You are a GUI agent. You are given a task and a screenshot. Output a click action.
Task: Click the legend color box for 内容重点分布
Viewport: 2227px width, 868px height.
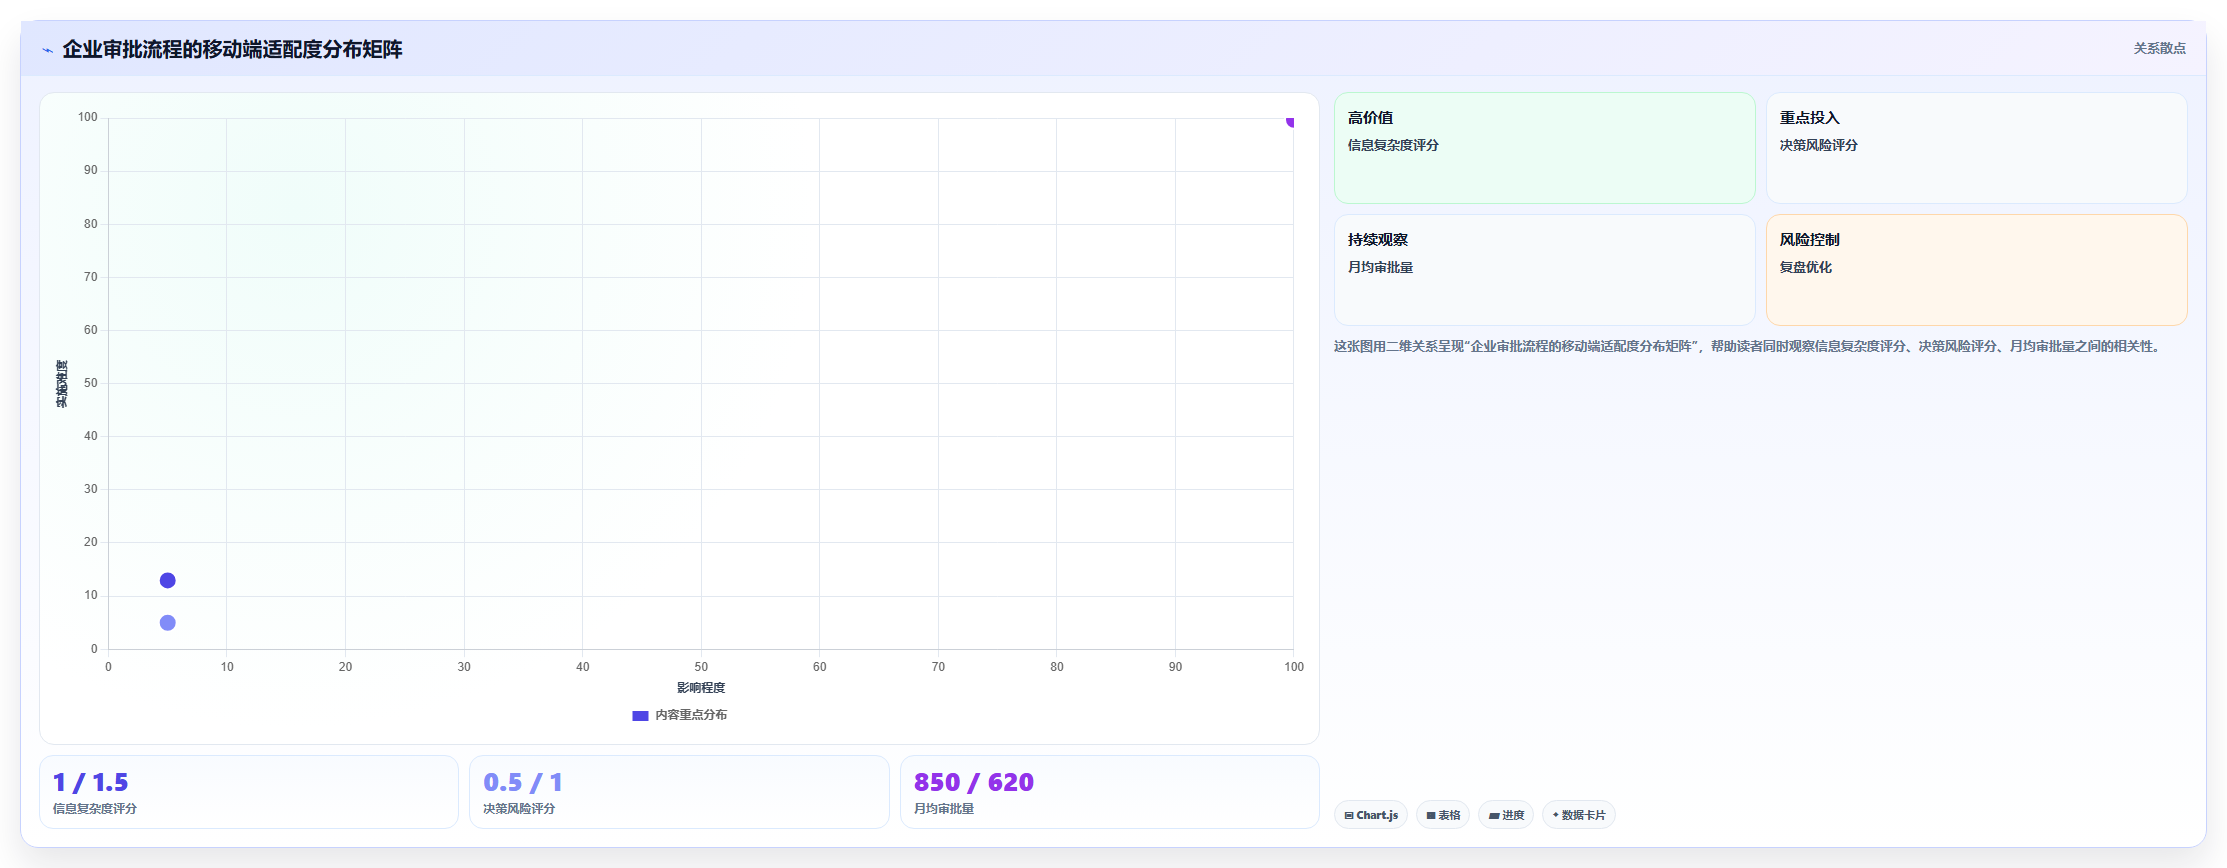pos(640,716)
